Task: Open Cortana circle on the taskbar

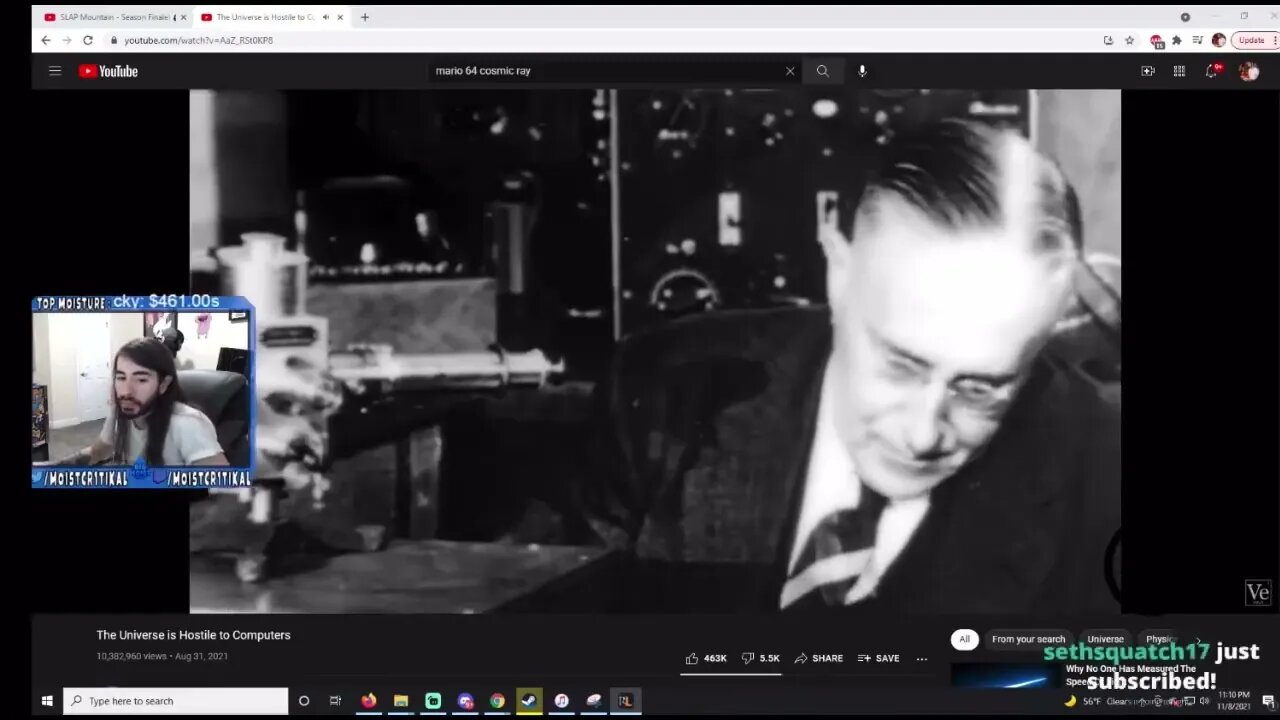Action: point(304,701)
